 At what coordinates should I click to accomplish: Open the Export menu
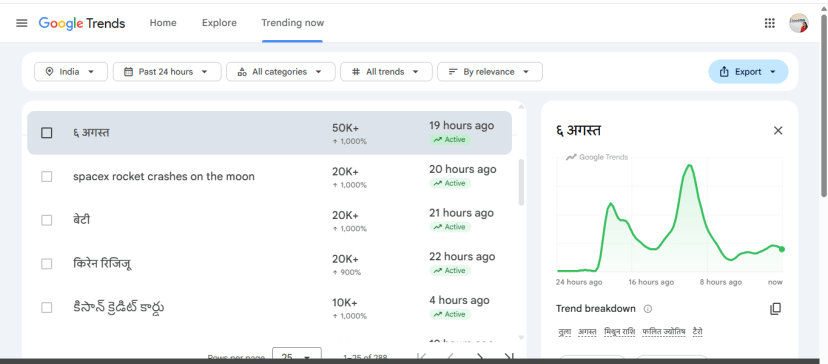[x=748, y=72]
